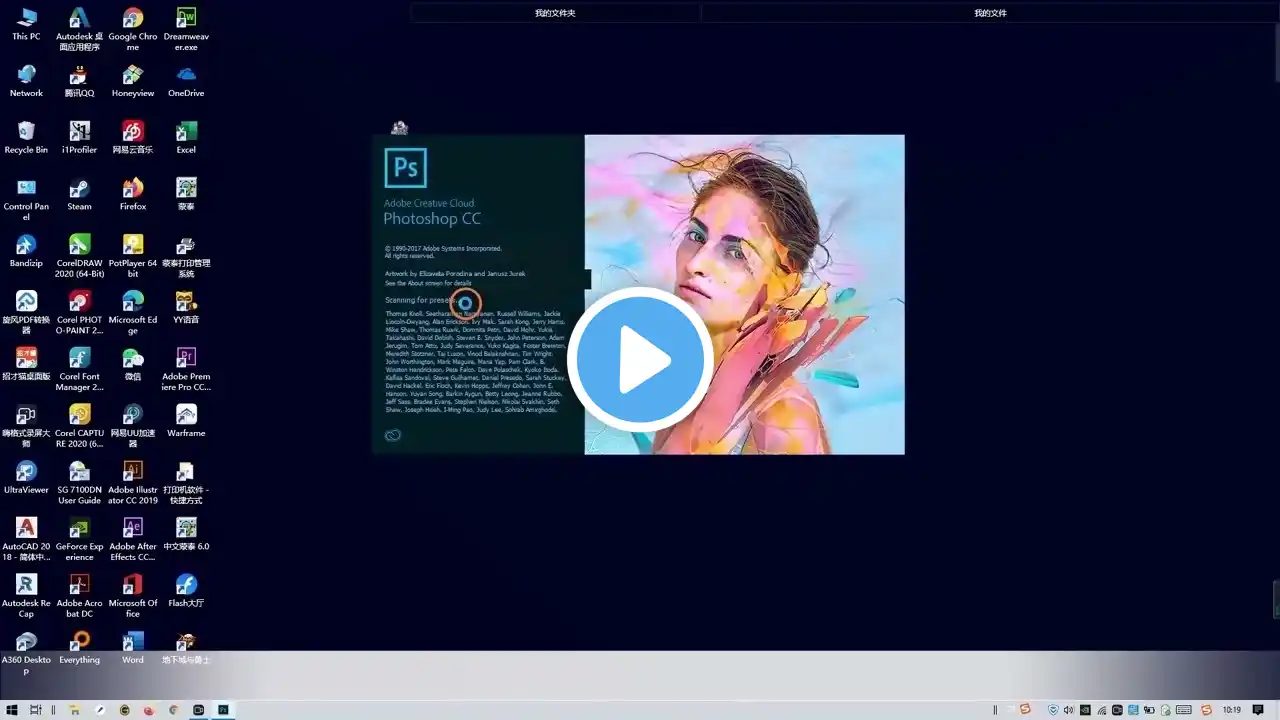The image size is (1280, 720).
Task: Open the Recycle Bin
Action: pos(26,137)
